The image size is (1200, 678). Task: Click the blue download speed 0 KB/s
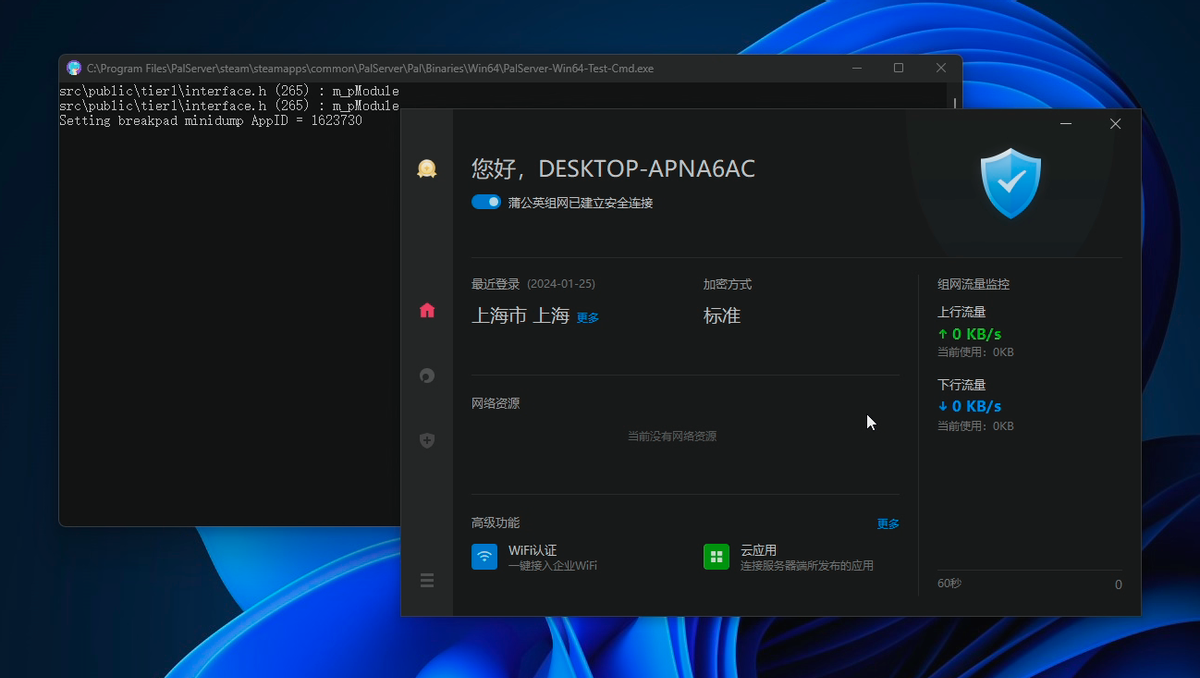click(x=969, y=406)
